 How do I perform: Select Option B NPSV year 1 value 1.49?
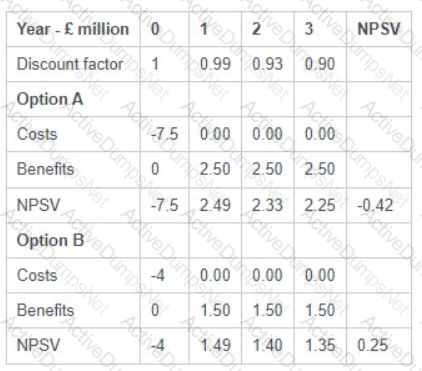pos(215,345)
